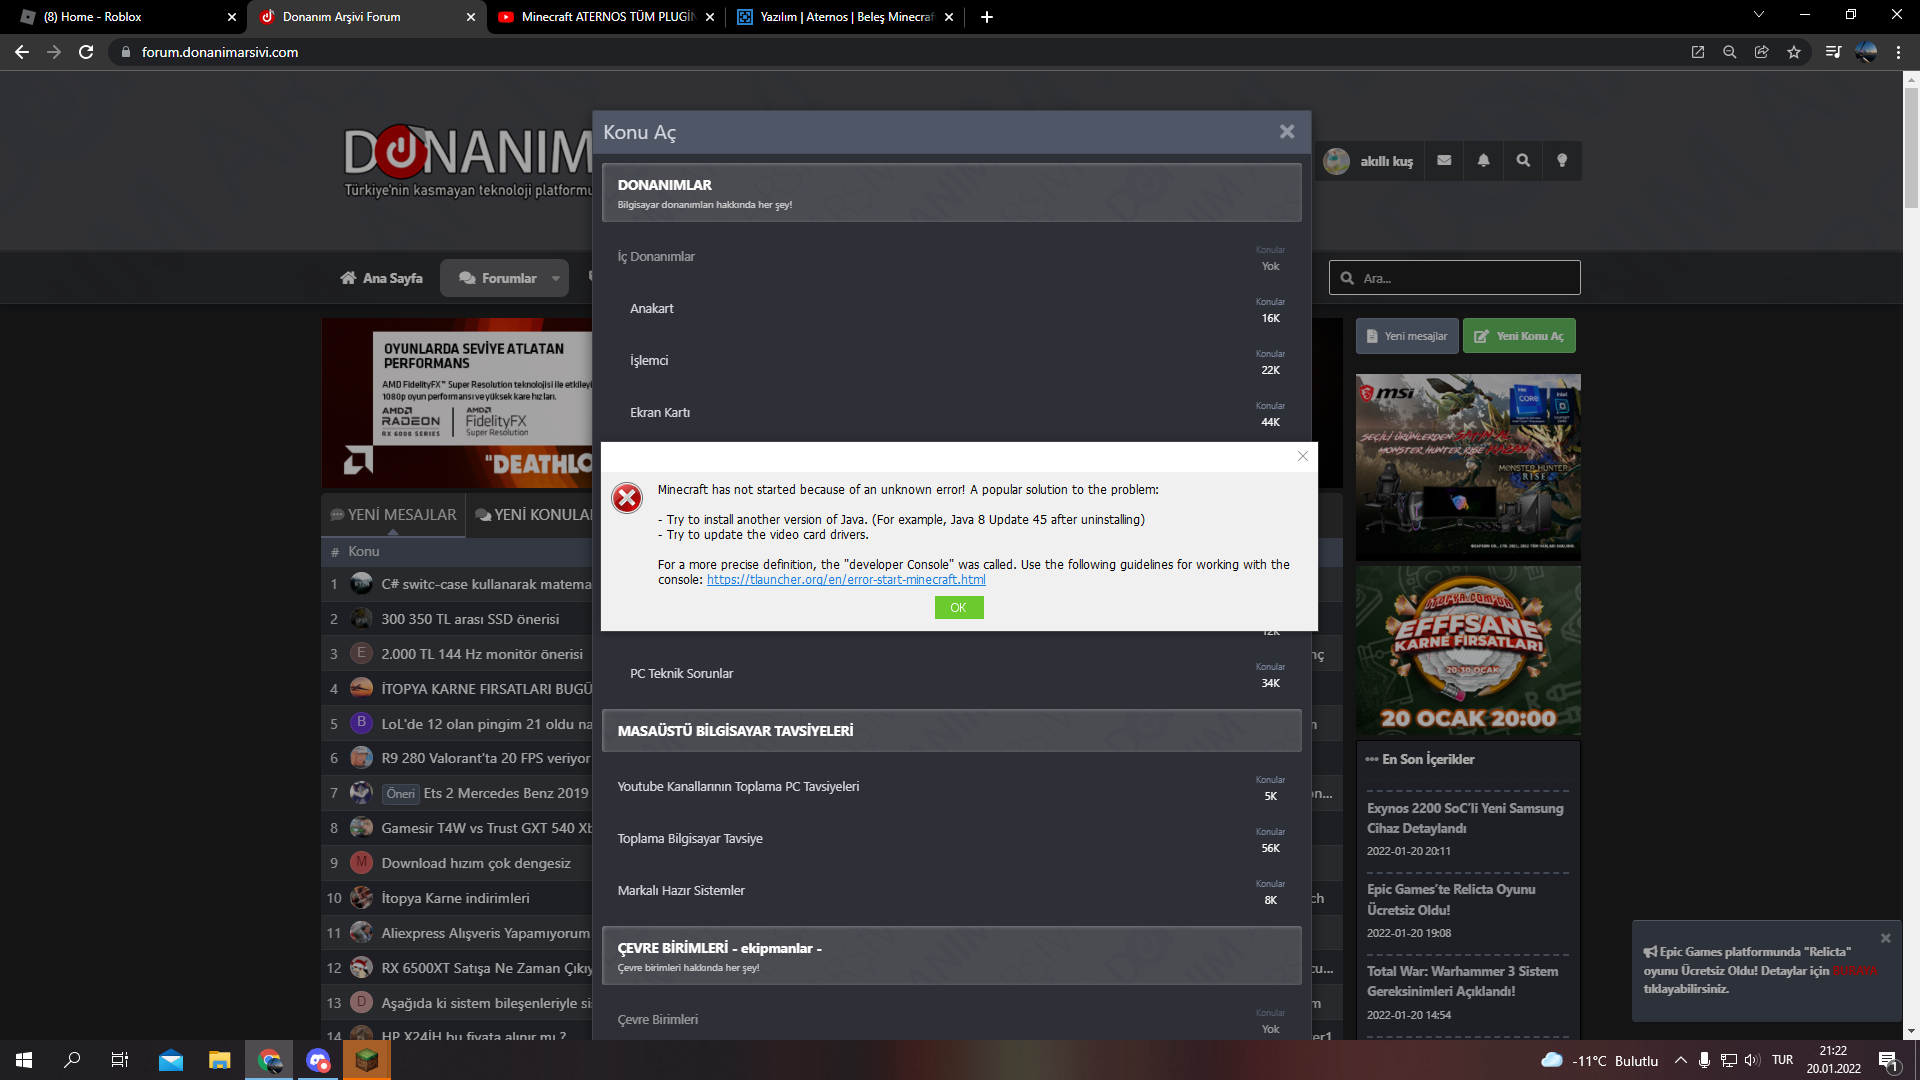This screenshot has width=1920, height=1080.
Task: Close the Konu Aç modal
Action: [x=1287, y=132]
